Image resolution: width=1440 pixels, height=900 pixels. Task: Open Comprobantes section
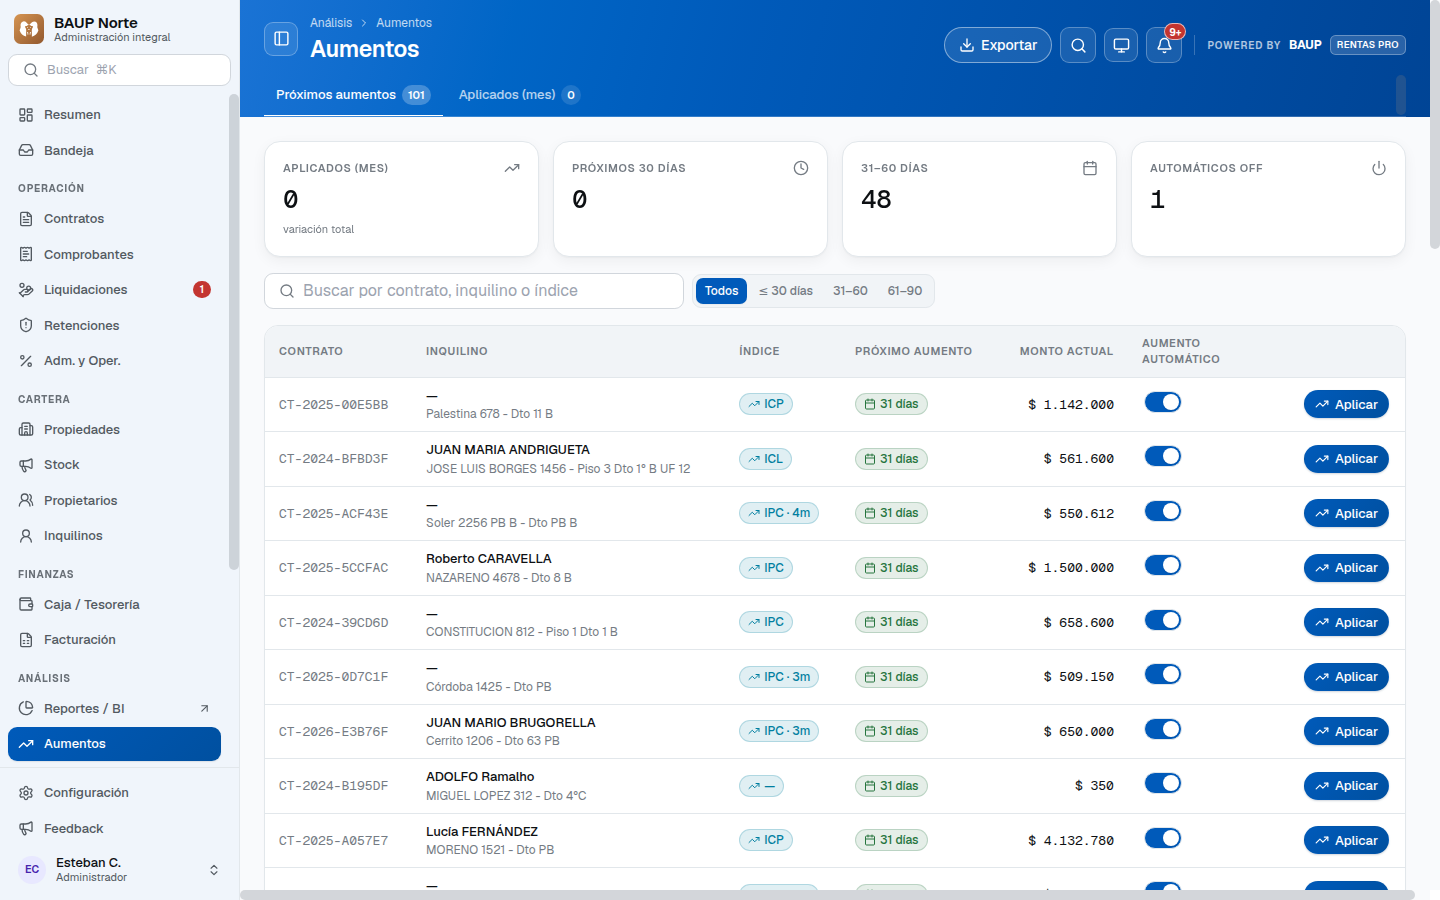114,255
